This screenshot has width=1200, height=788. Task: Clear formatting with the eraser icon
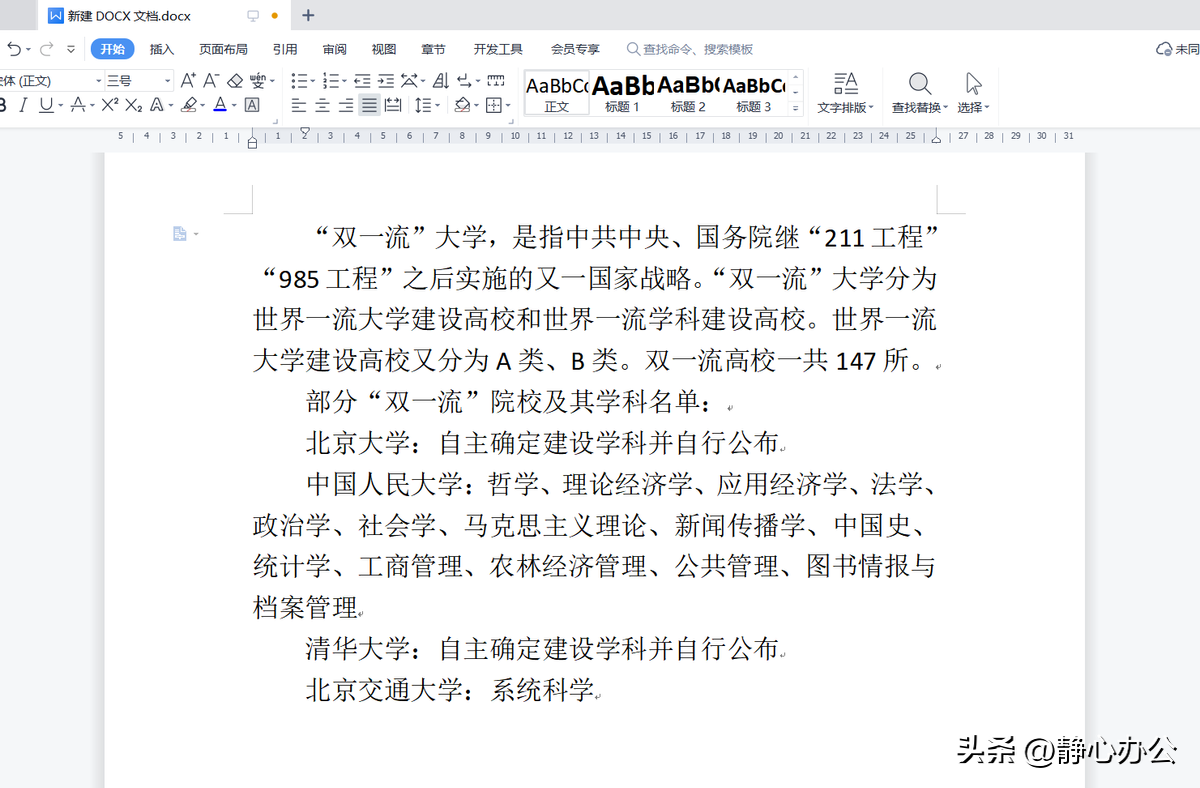click(235, 80)
